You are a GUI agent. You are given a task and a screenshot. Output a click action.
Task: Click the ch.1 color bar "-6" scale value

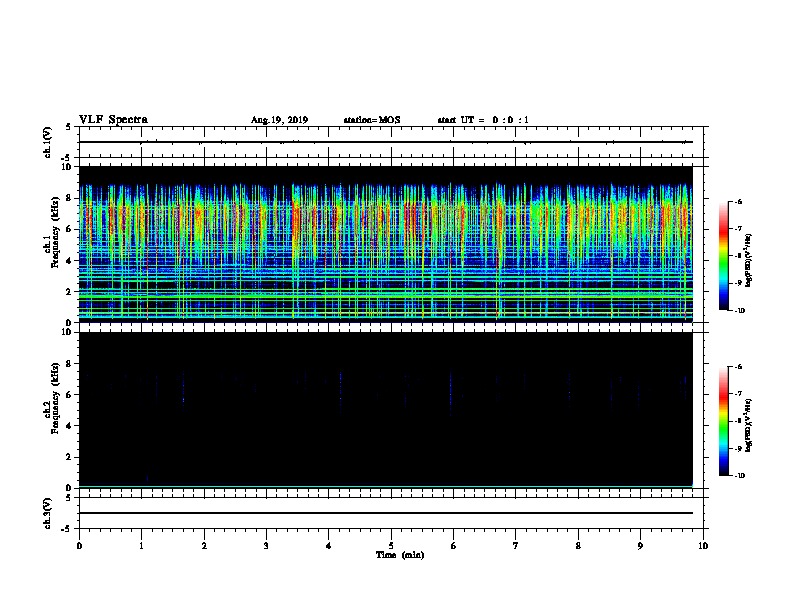click(738, 201)
